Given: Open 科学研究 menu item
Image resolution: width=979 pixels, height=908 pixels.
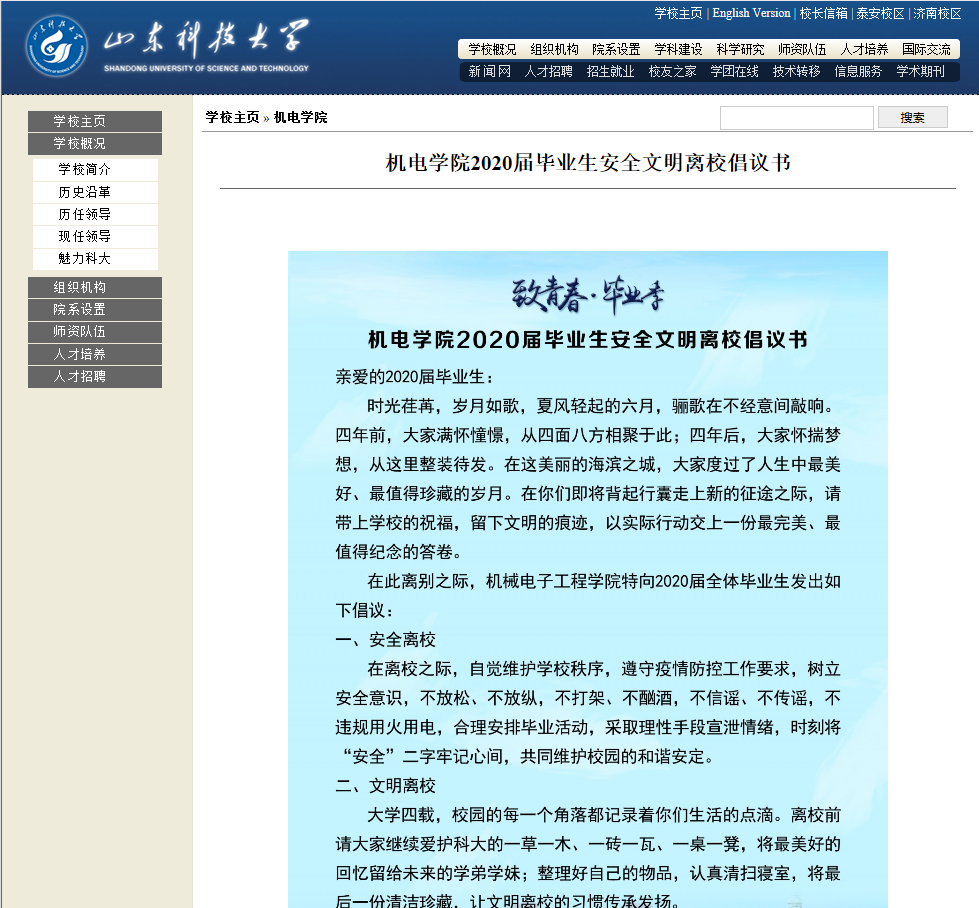Looking at the screenshot, I should click(x=740, y=49).
